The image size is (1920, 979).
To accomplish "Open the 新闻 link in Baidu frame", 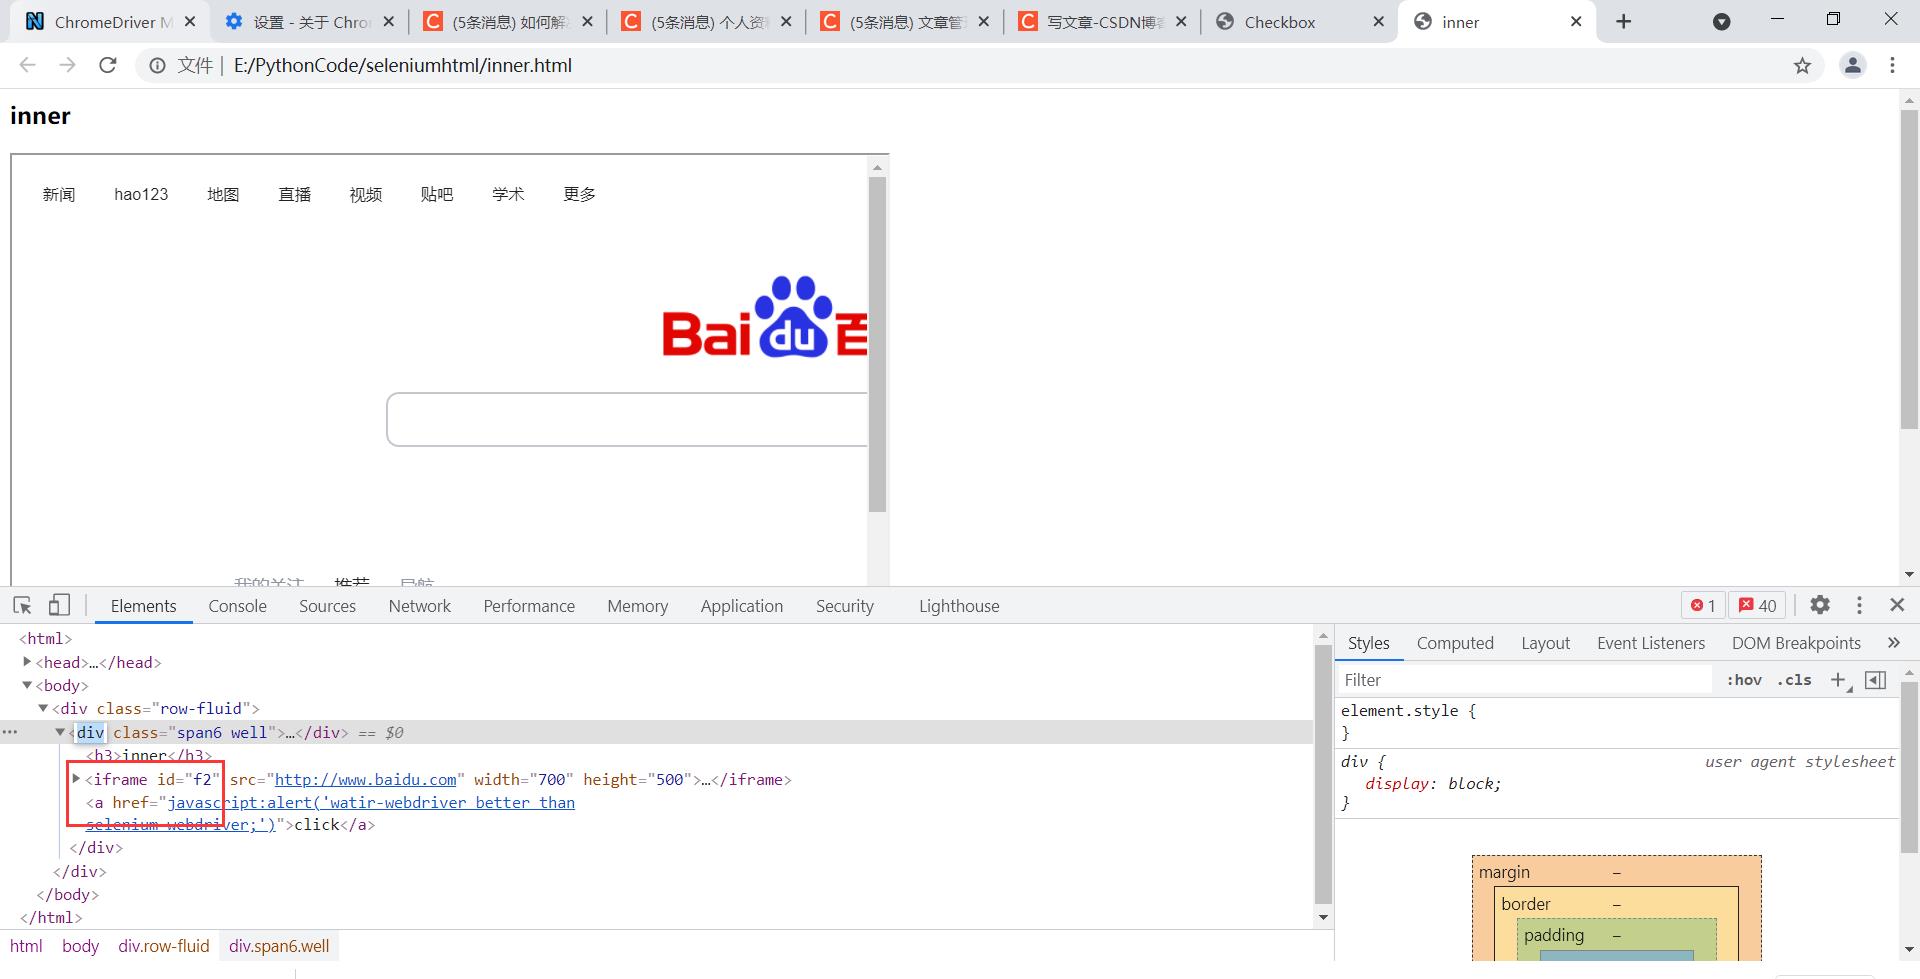I will 59,194.
